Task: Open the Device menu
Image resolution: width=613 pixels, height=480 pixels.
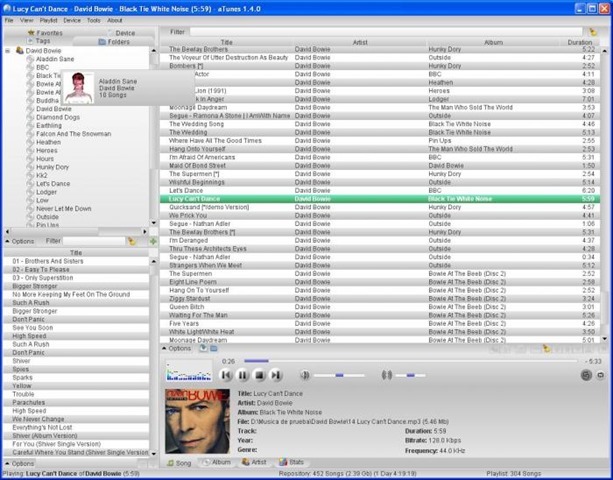Action: 72,20
